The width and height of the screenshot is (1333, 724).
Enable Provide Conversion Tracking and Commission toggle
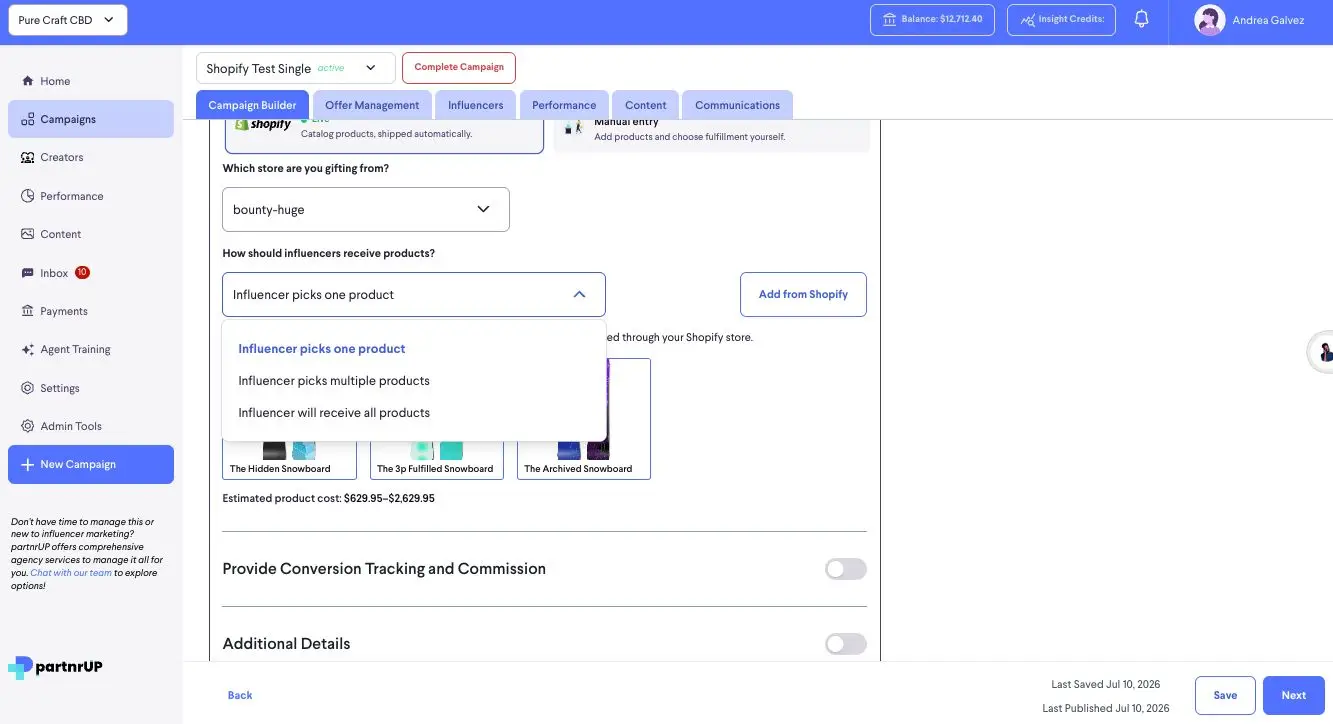[x=845, y=569]
